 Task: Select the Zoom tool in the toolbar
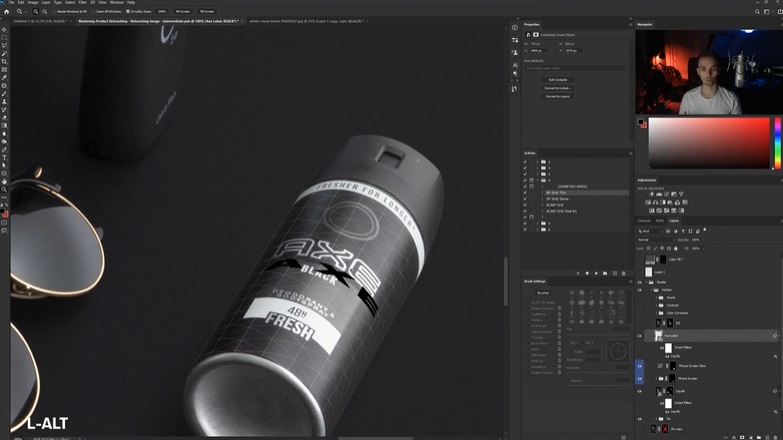coord(4,189)
